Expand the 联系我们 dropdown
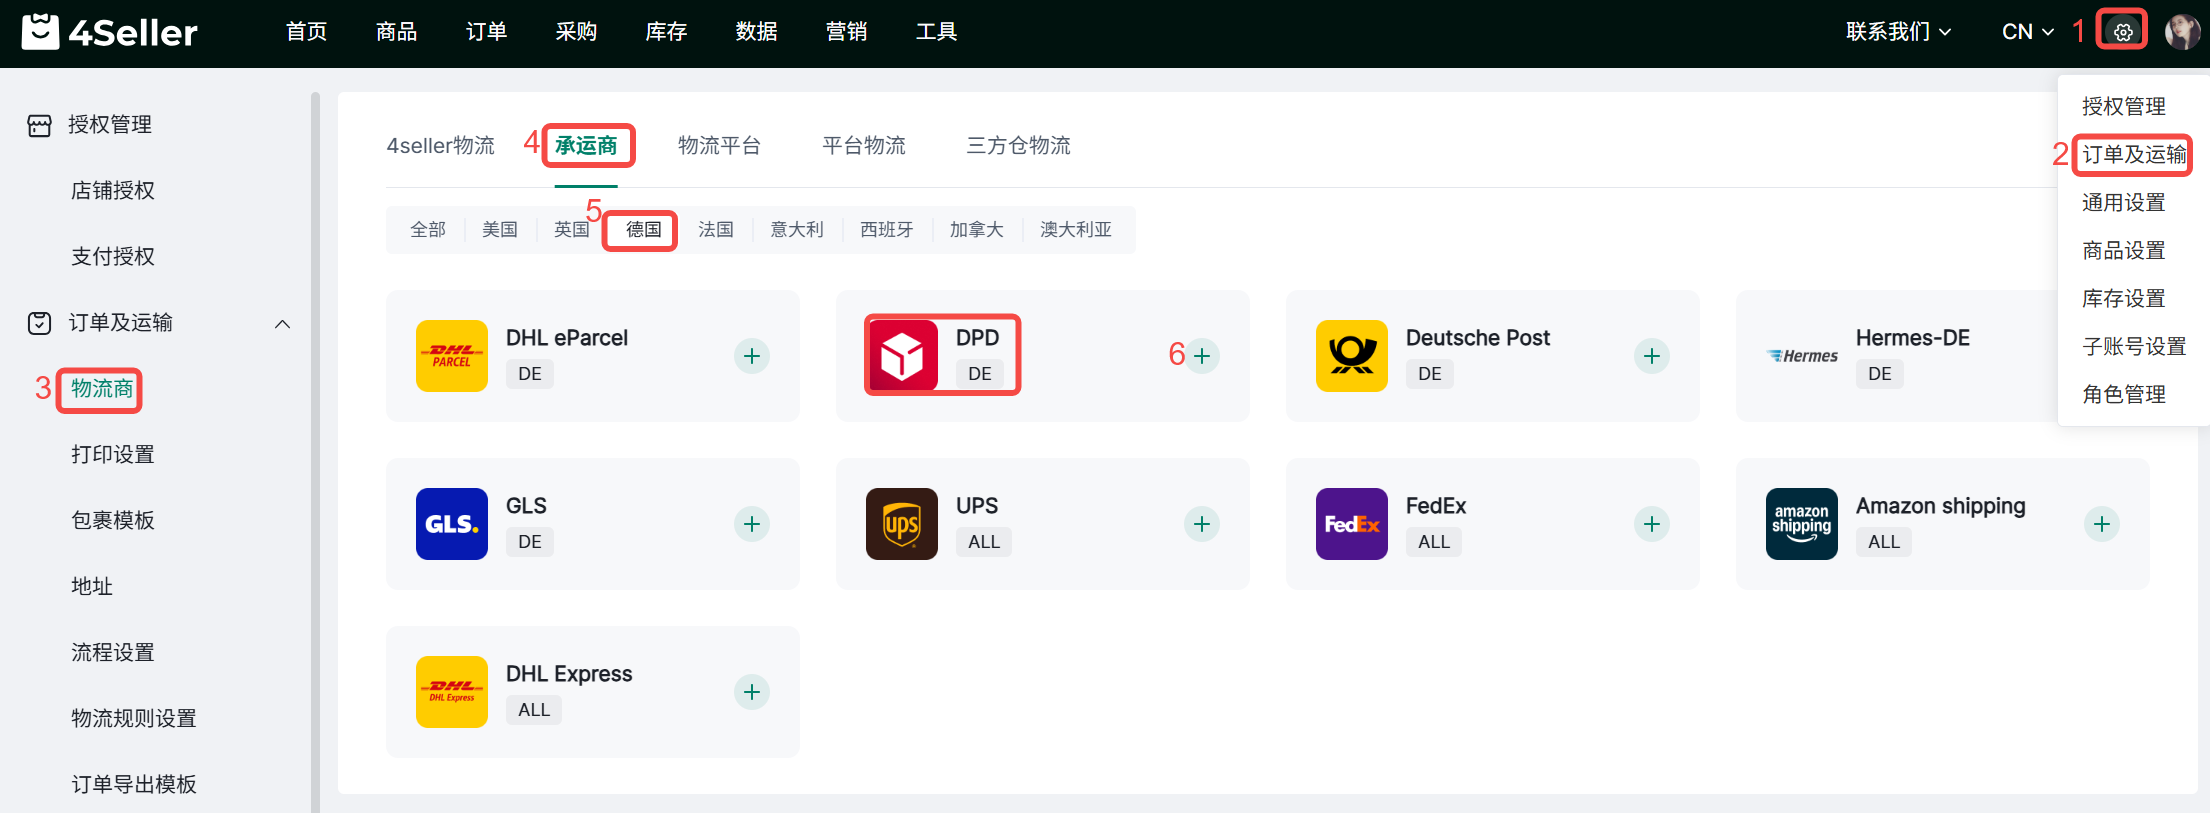This screenshot has height=813, width=2210. coord(1898,32)
